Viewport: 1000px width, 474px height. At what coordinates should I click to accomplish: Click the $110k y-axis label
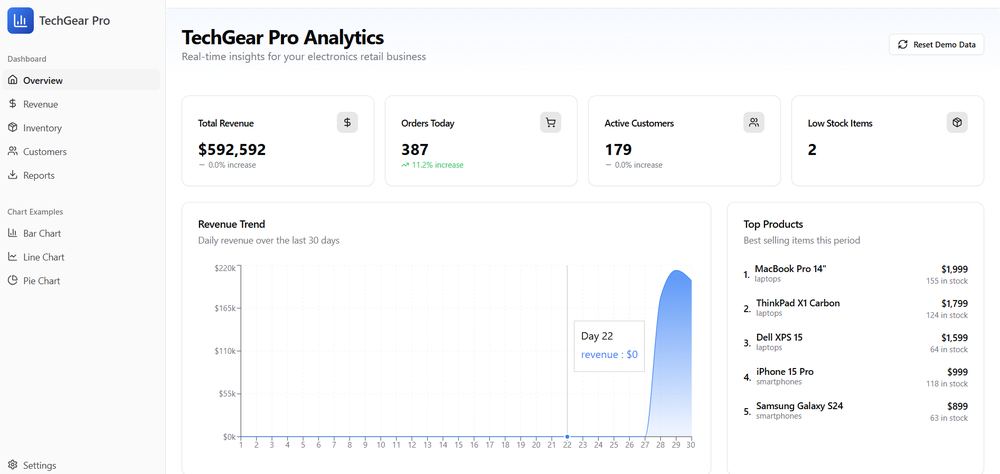226,351
